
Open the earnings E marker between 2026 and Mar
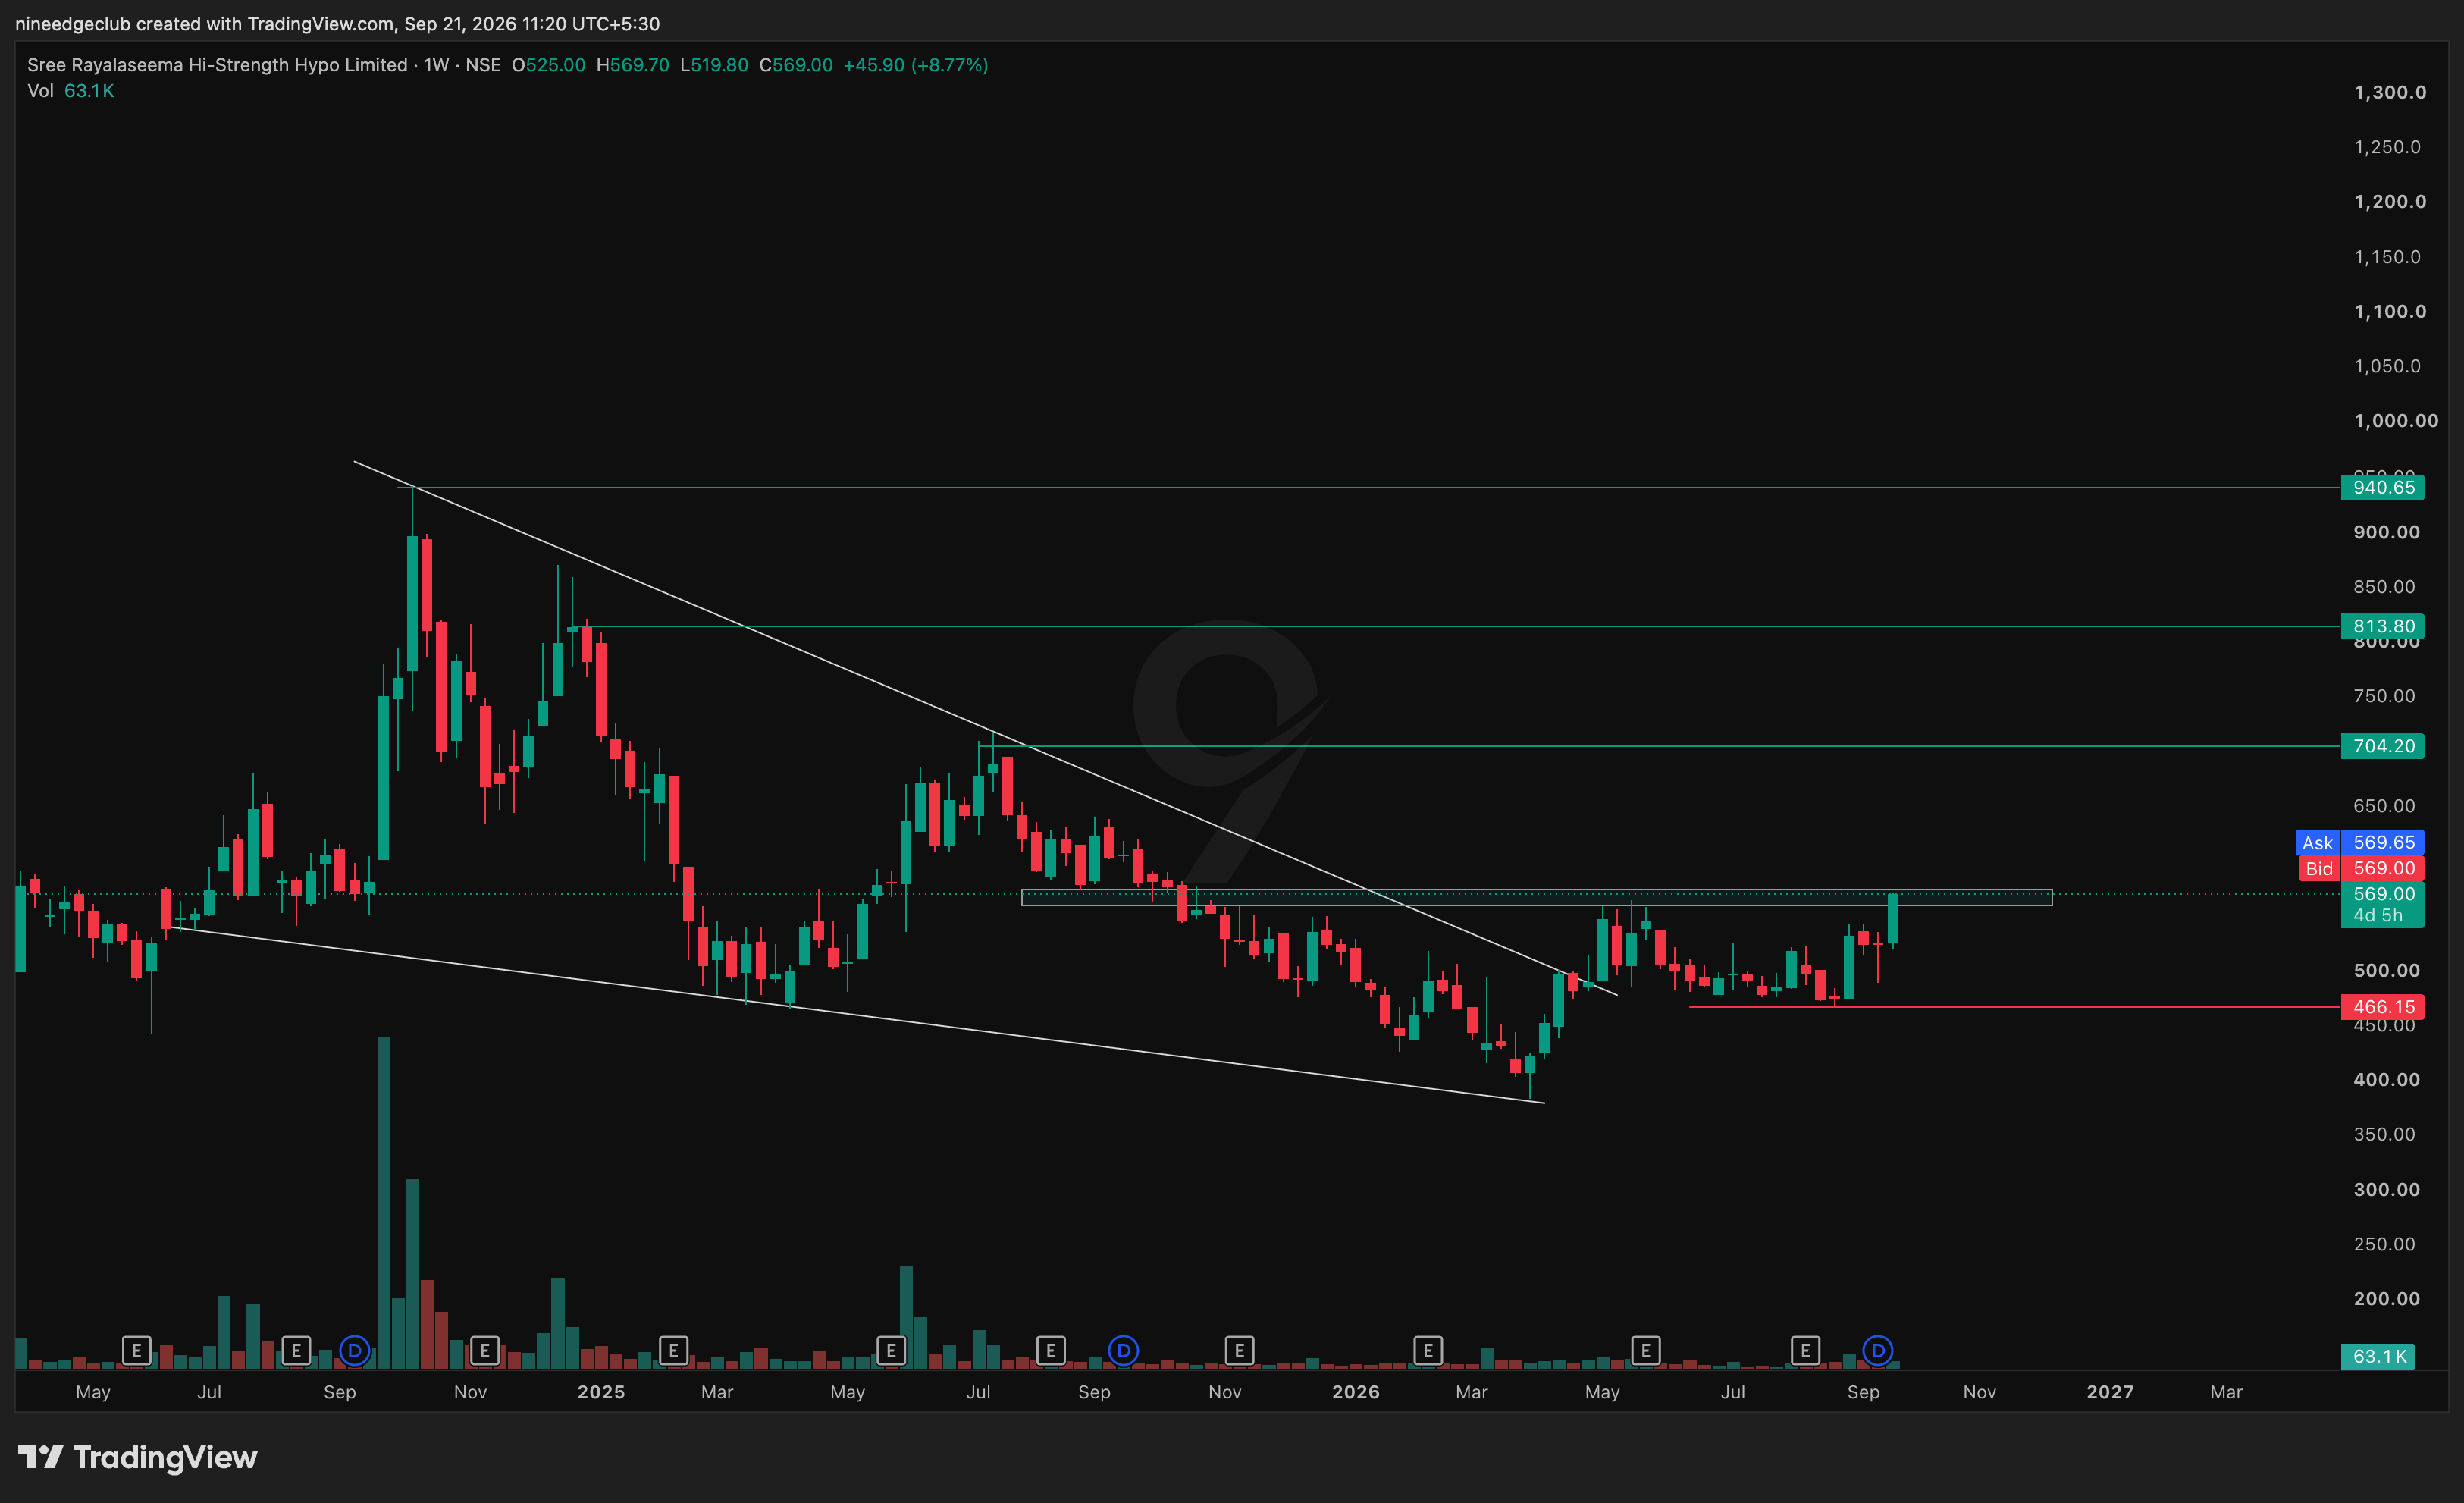tap(1428, 1351)
